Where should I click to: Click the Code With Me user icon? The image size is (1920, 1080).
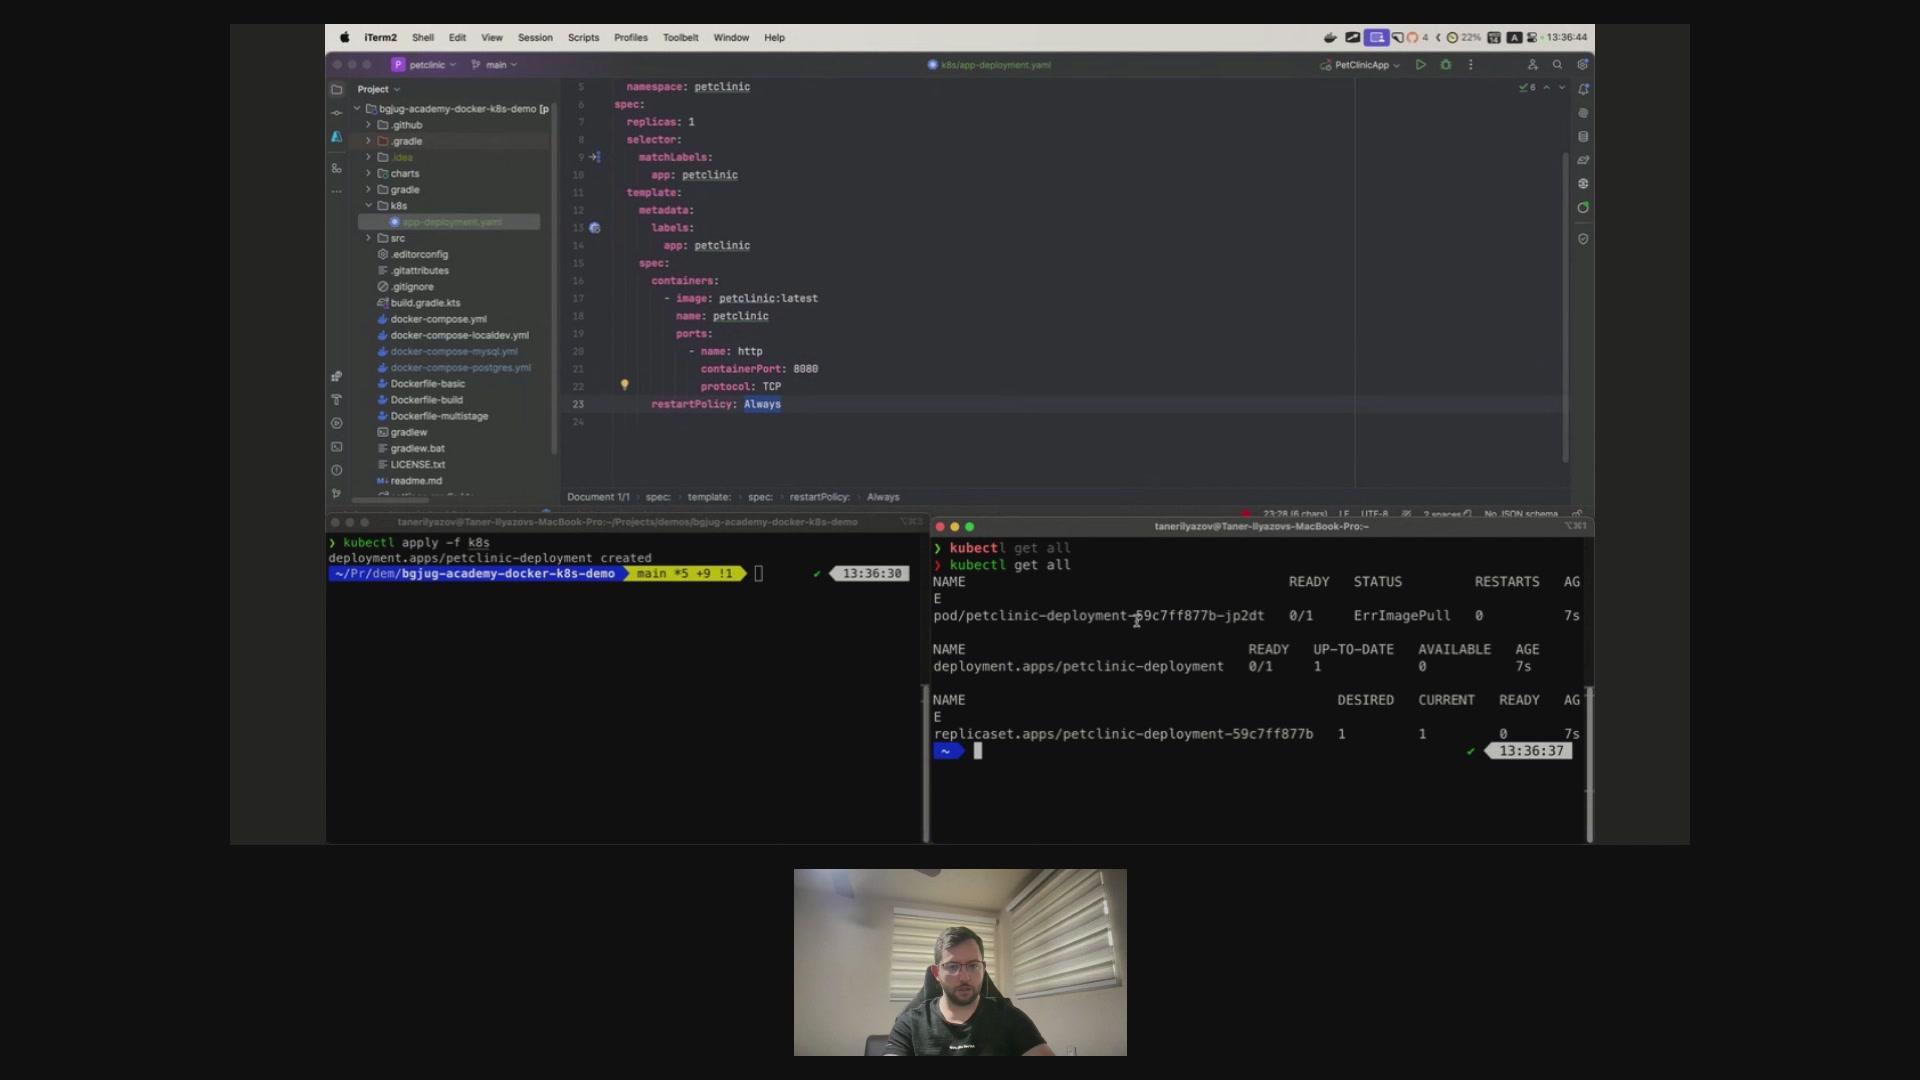click(x=1532, y=65)
